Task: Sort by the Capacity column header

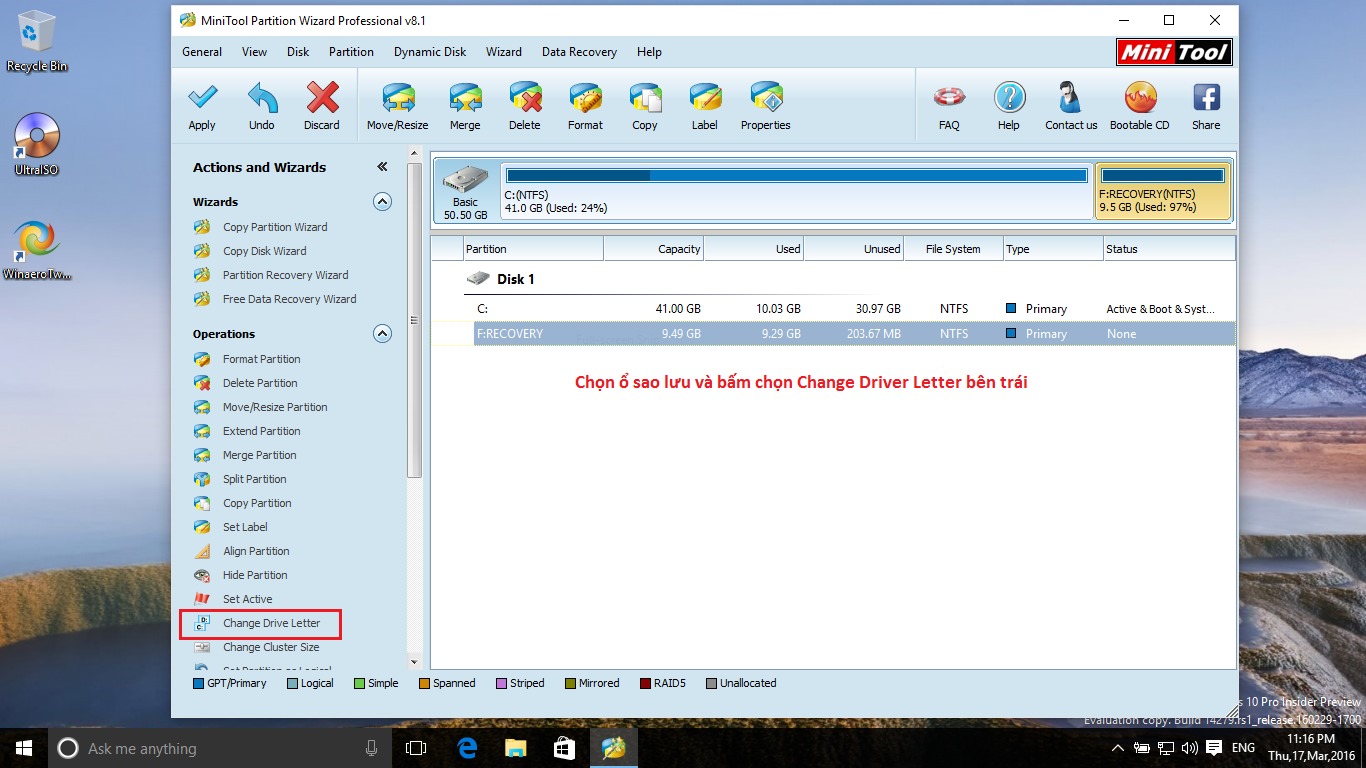Action: [654, 249]
